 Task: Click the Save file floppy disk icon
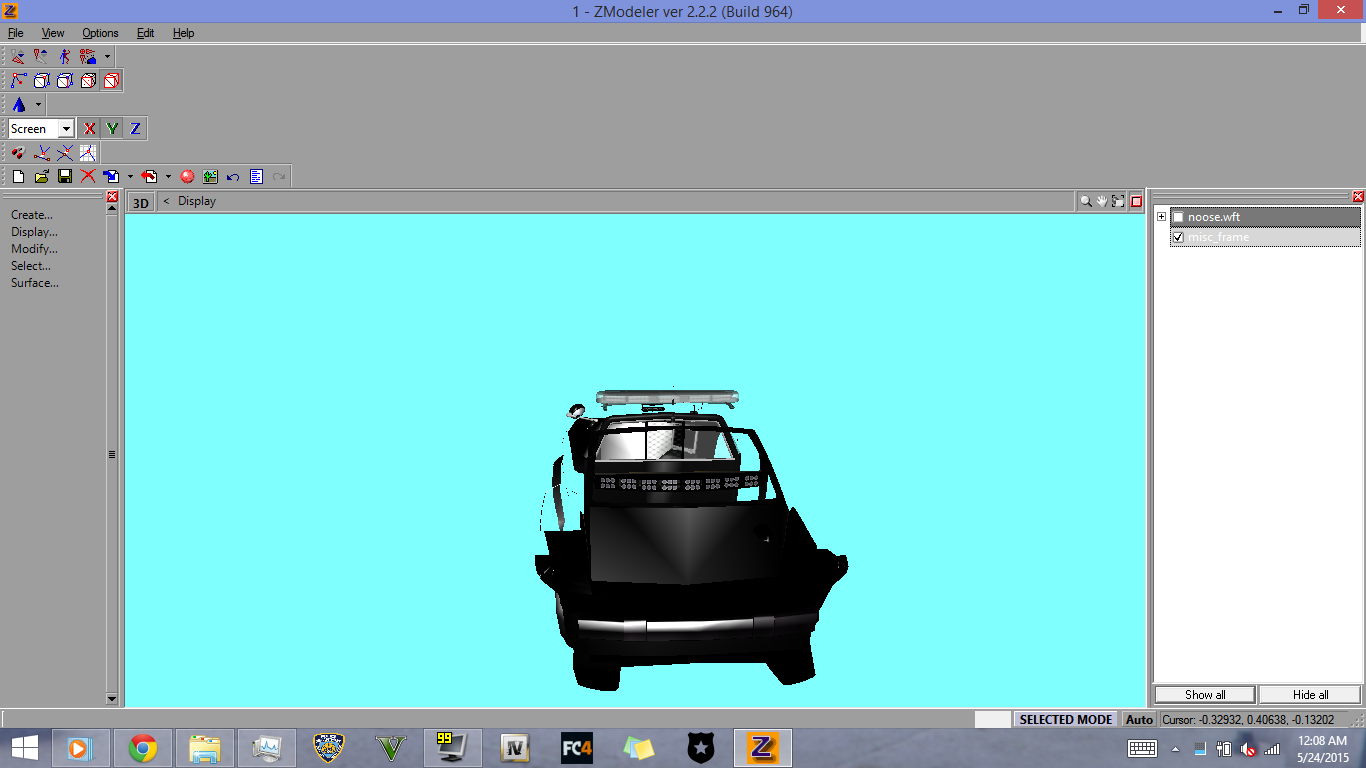[65, 177]
